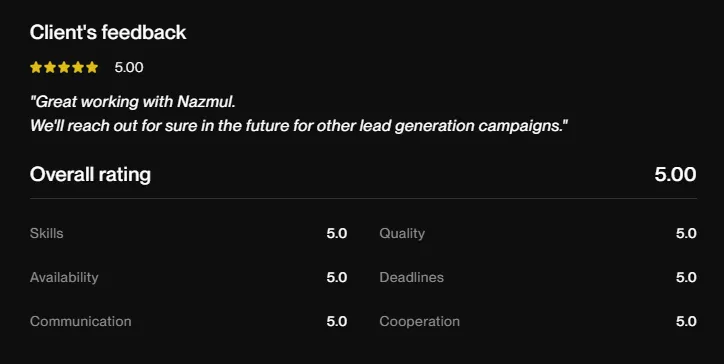Click the 5.0 score for Communication
Viewport: 724px width, 364px height.
click(x=337, y=322)
